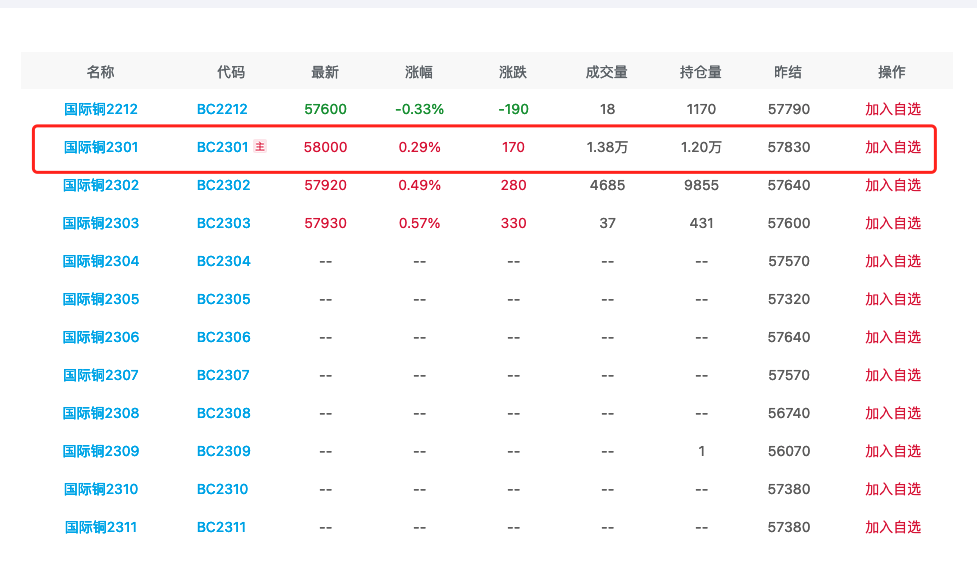The image size is (977, 566).
Task: Click the 0.57% change percentage
Action: point(419,223)
